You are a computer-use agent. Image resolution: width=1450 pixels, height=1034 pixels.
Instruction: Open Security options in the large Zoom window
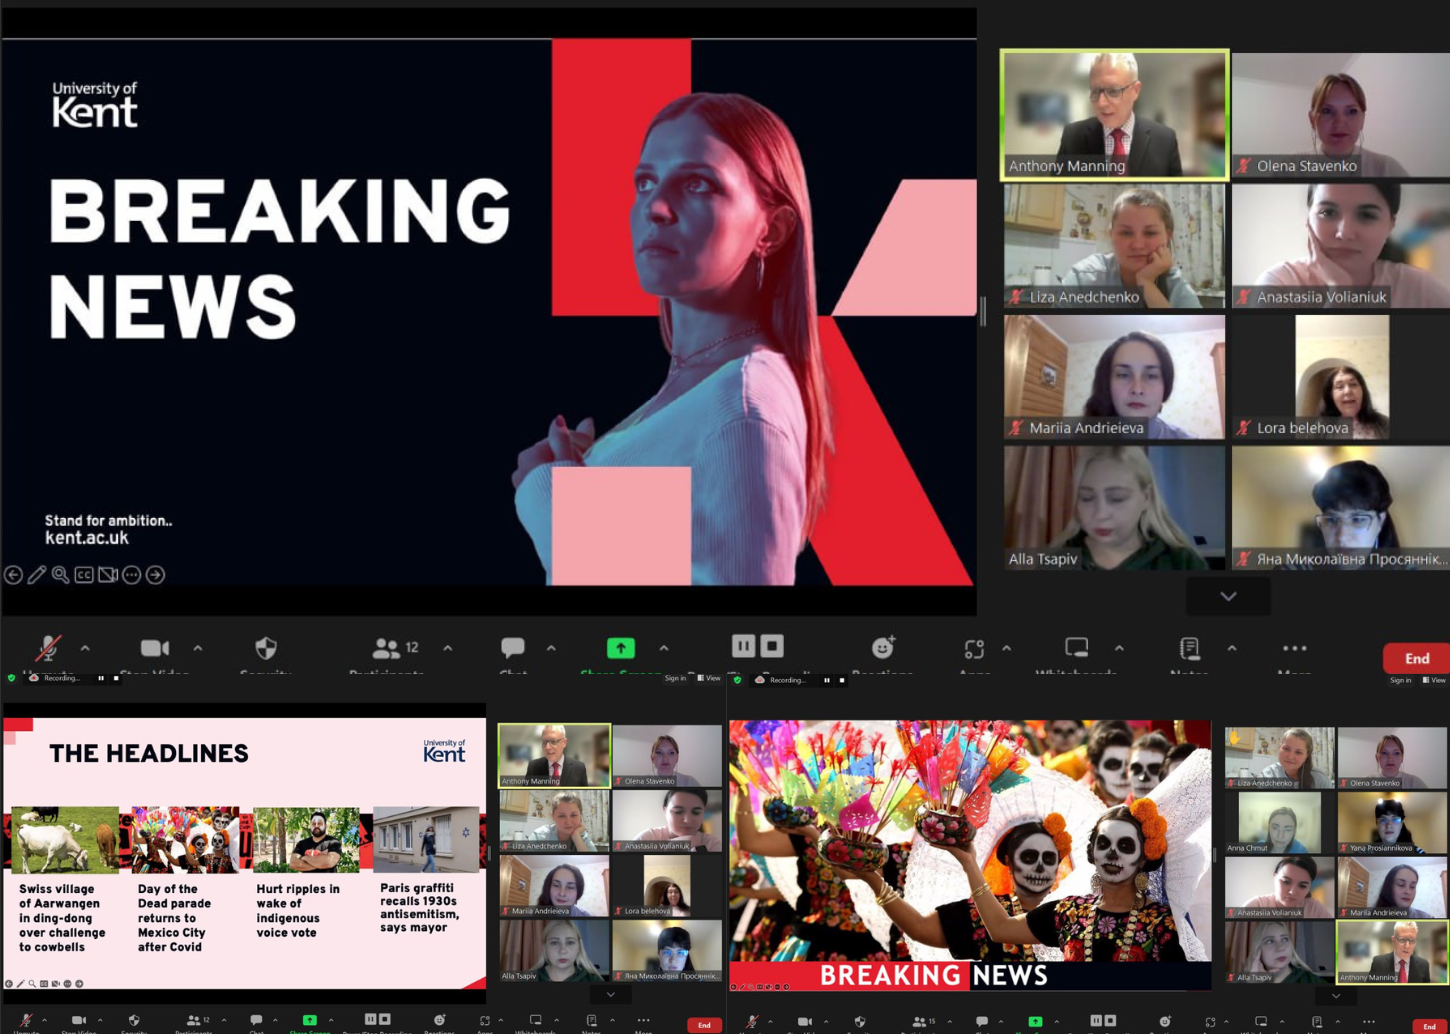pos(266,648)
